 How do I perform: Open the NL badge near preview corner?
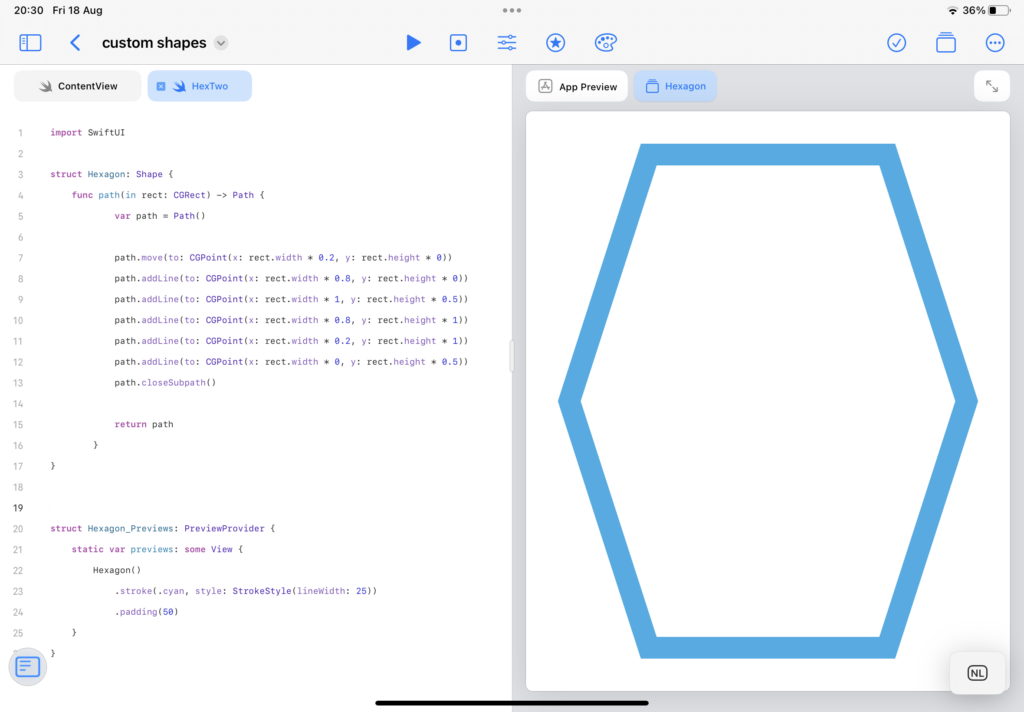[977, 672]
